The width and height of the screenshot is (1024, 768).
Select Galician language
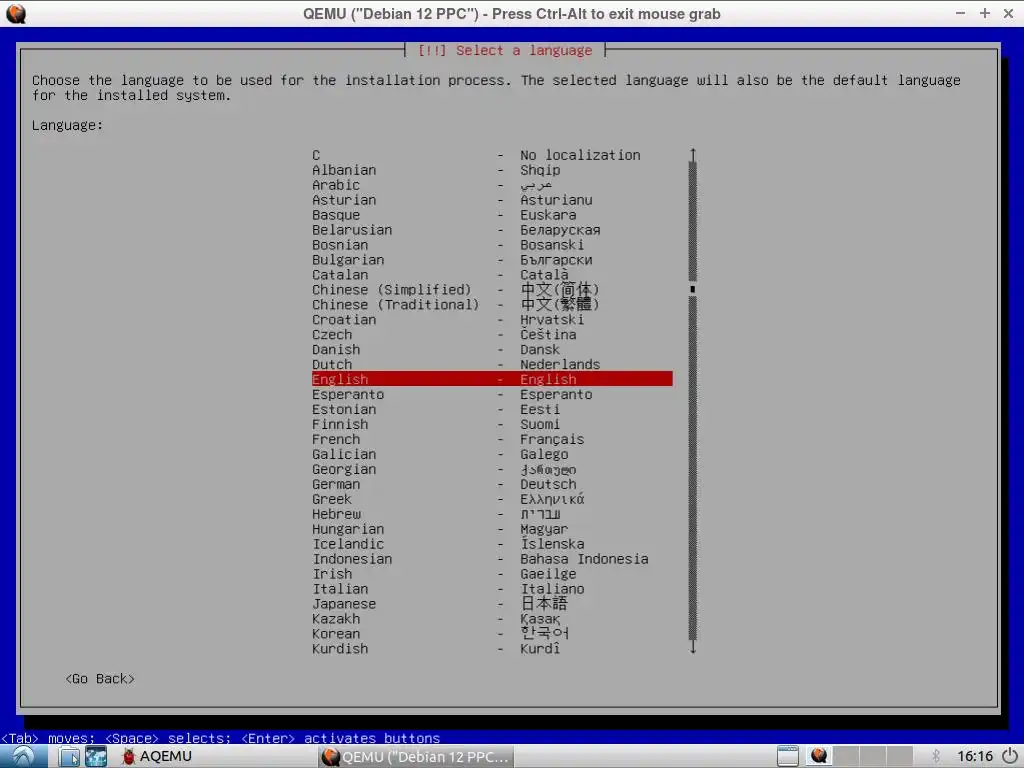(492, 455)
